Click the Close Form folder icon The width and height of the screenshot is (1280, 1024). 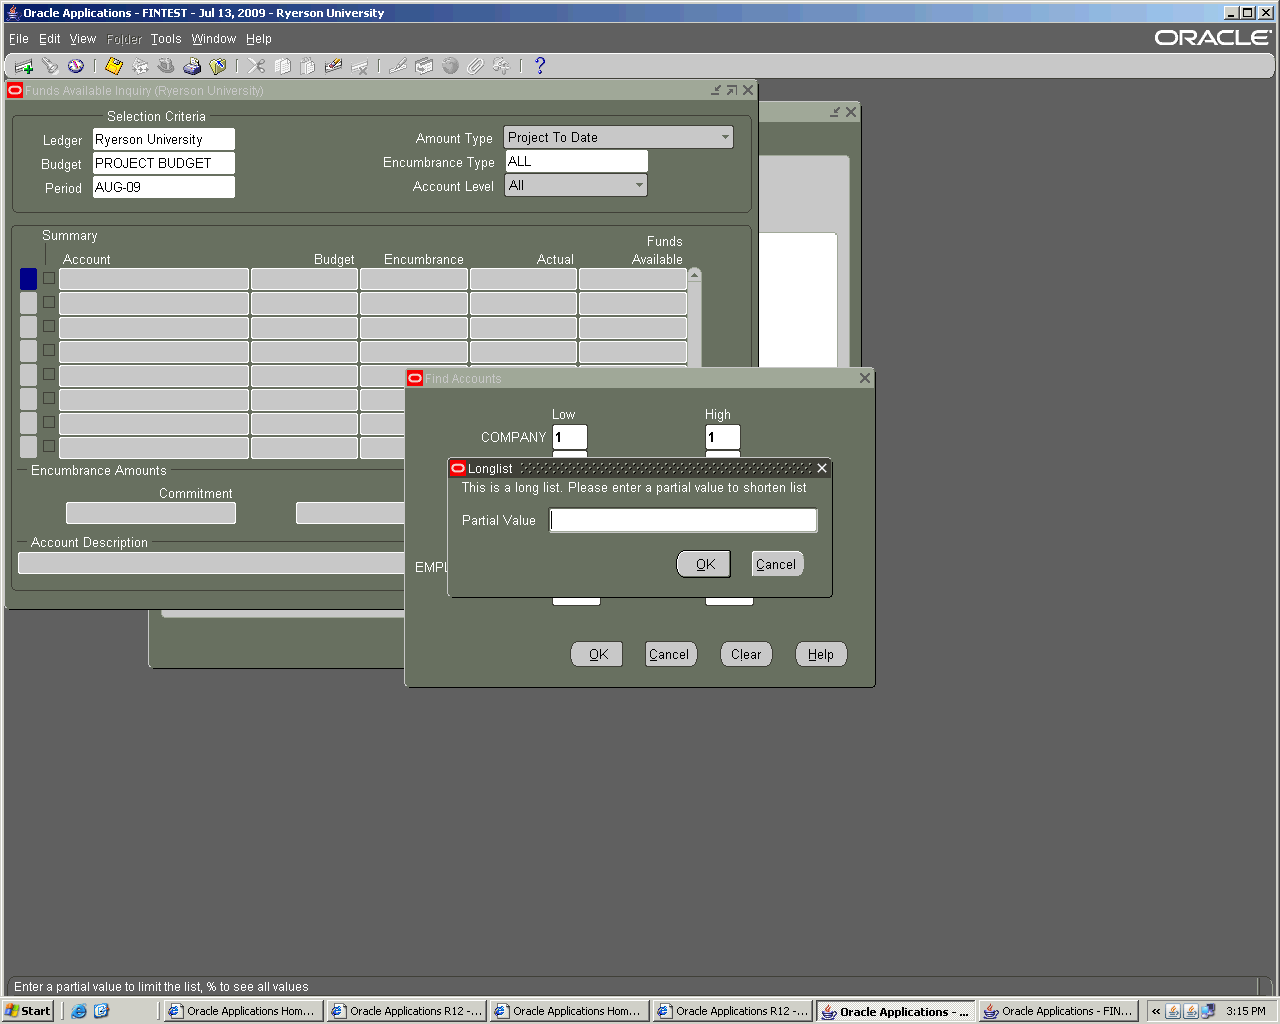coord(218,66)
